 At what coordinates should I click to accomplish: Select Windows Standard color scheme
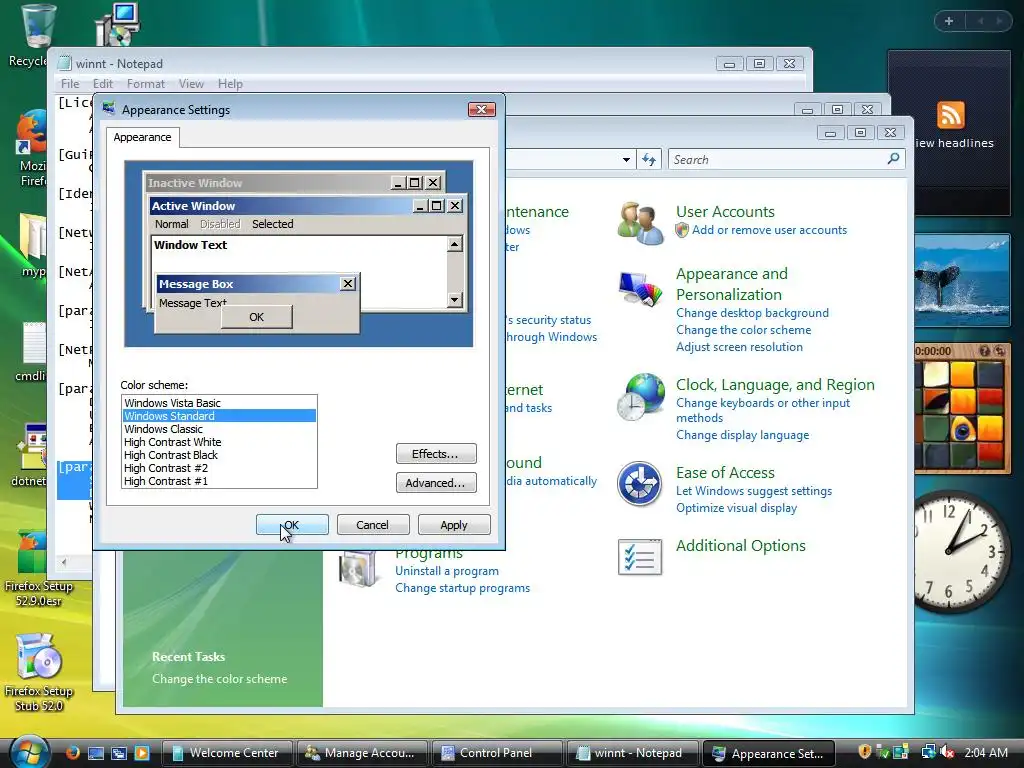tap(219, 416)
